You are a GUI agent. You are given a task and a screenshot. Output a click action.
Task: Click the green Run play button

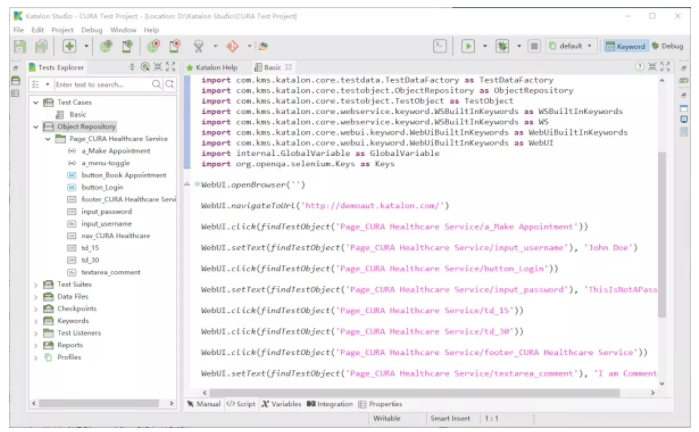468,46
